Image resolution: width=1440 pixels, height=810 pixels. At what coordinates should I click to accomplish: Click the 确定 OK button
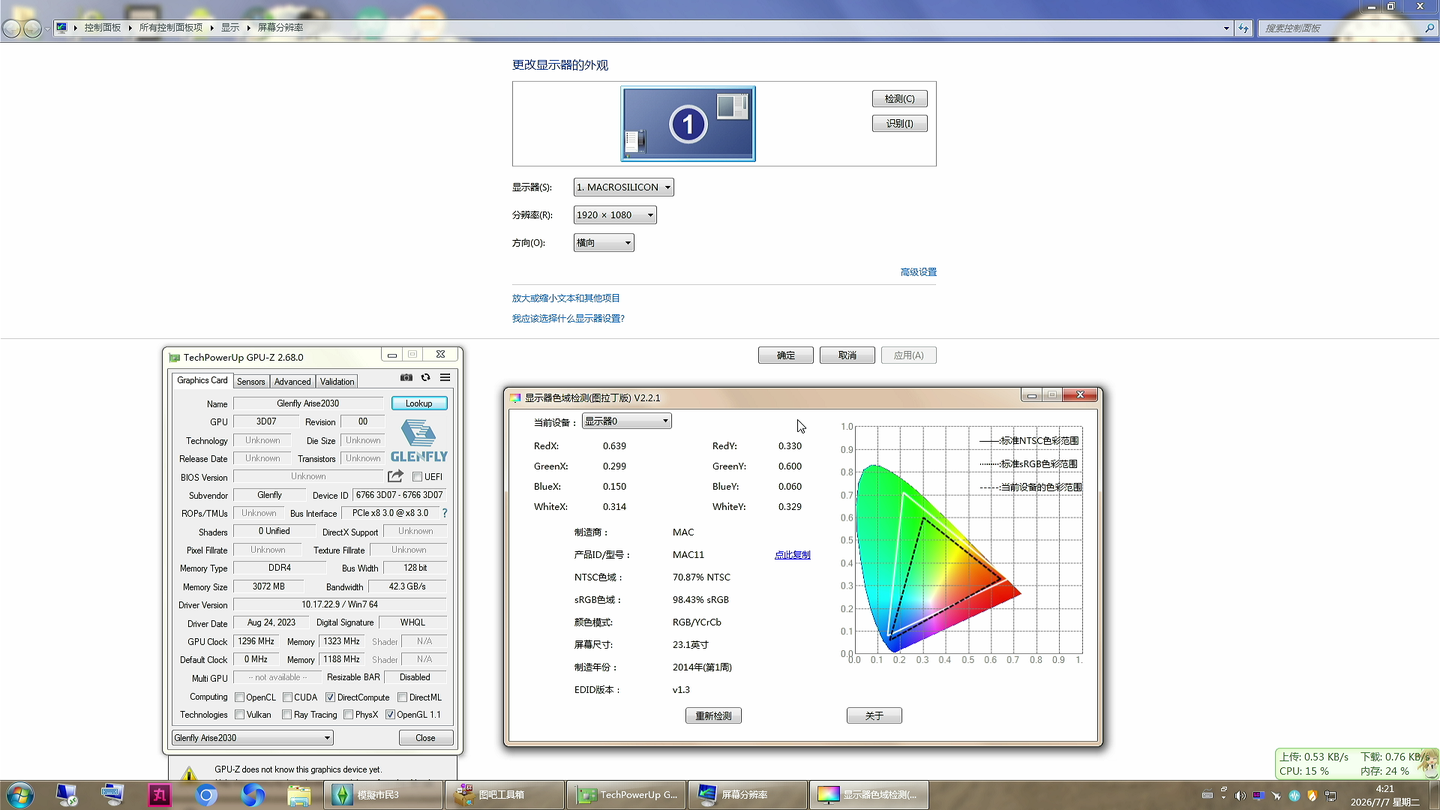coord(786,355)
